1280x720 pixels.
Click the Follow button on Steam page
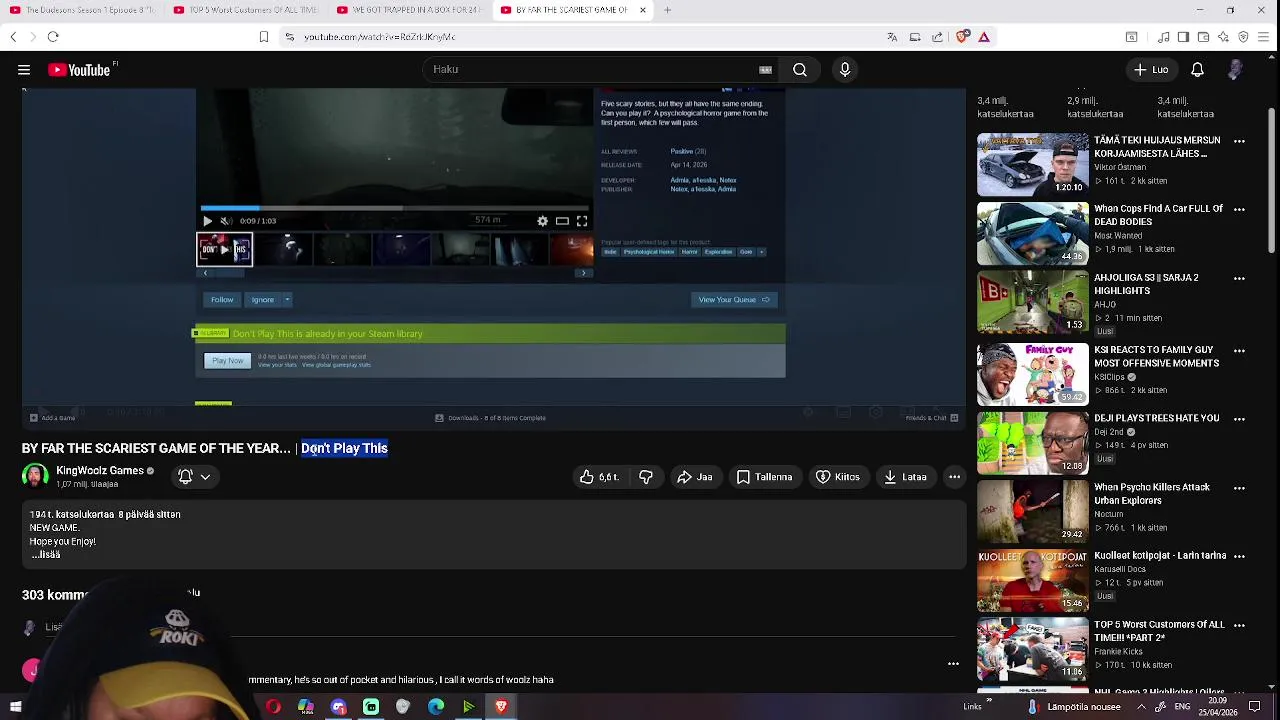click(222, 300)
